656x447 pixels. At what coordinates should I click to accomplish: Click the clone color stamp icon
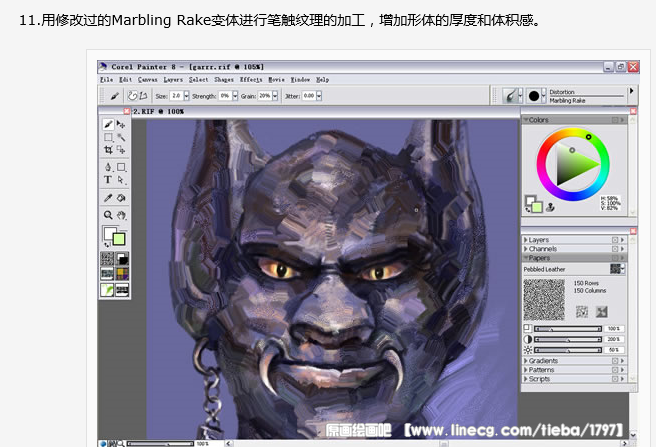click(551, 206)
